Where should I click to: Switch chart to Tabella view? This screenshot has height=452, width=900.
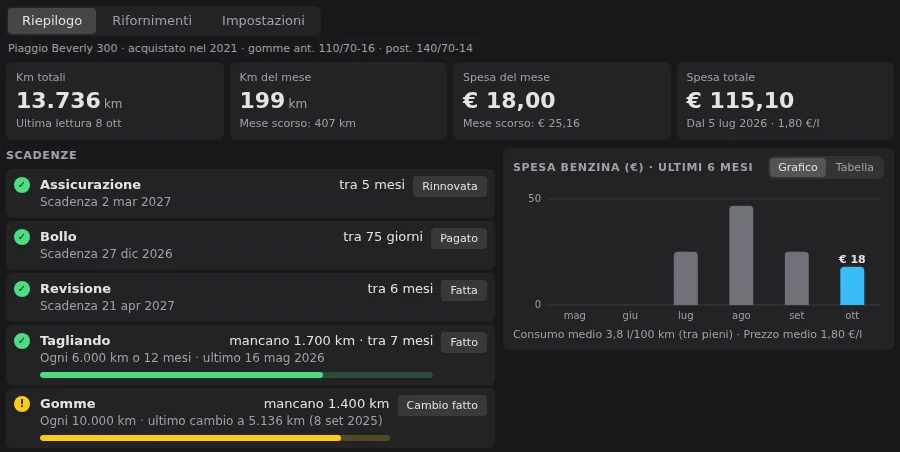pyautogui.click(x=854, y=167)
